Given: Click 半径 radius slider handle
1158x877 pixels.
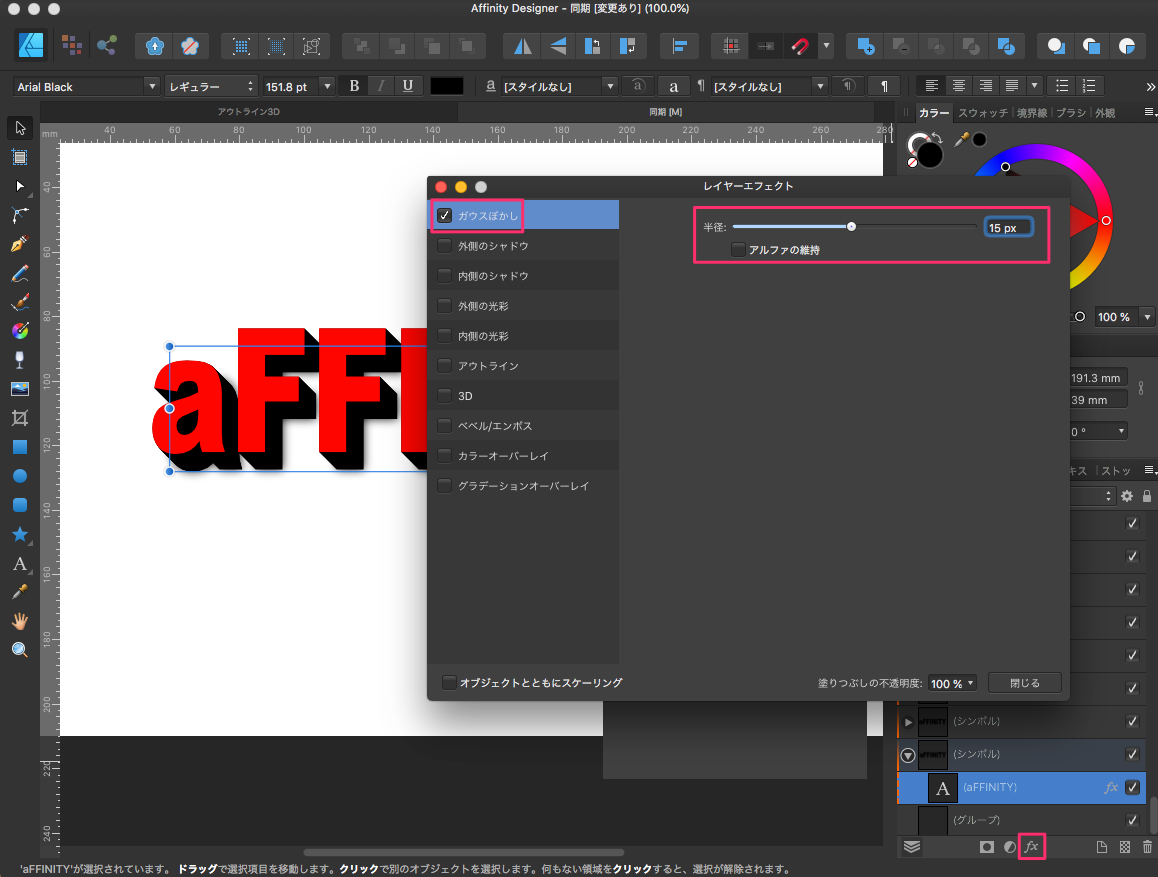Looking at the screenshot, I should pyautogui.click(x=852, y=227).
